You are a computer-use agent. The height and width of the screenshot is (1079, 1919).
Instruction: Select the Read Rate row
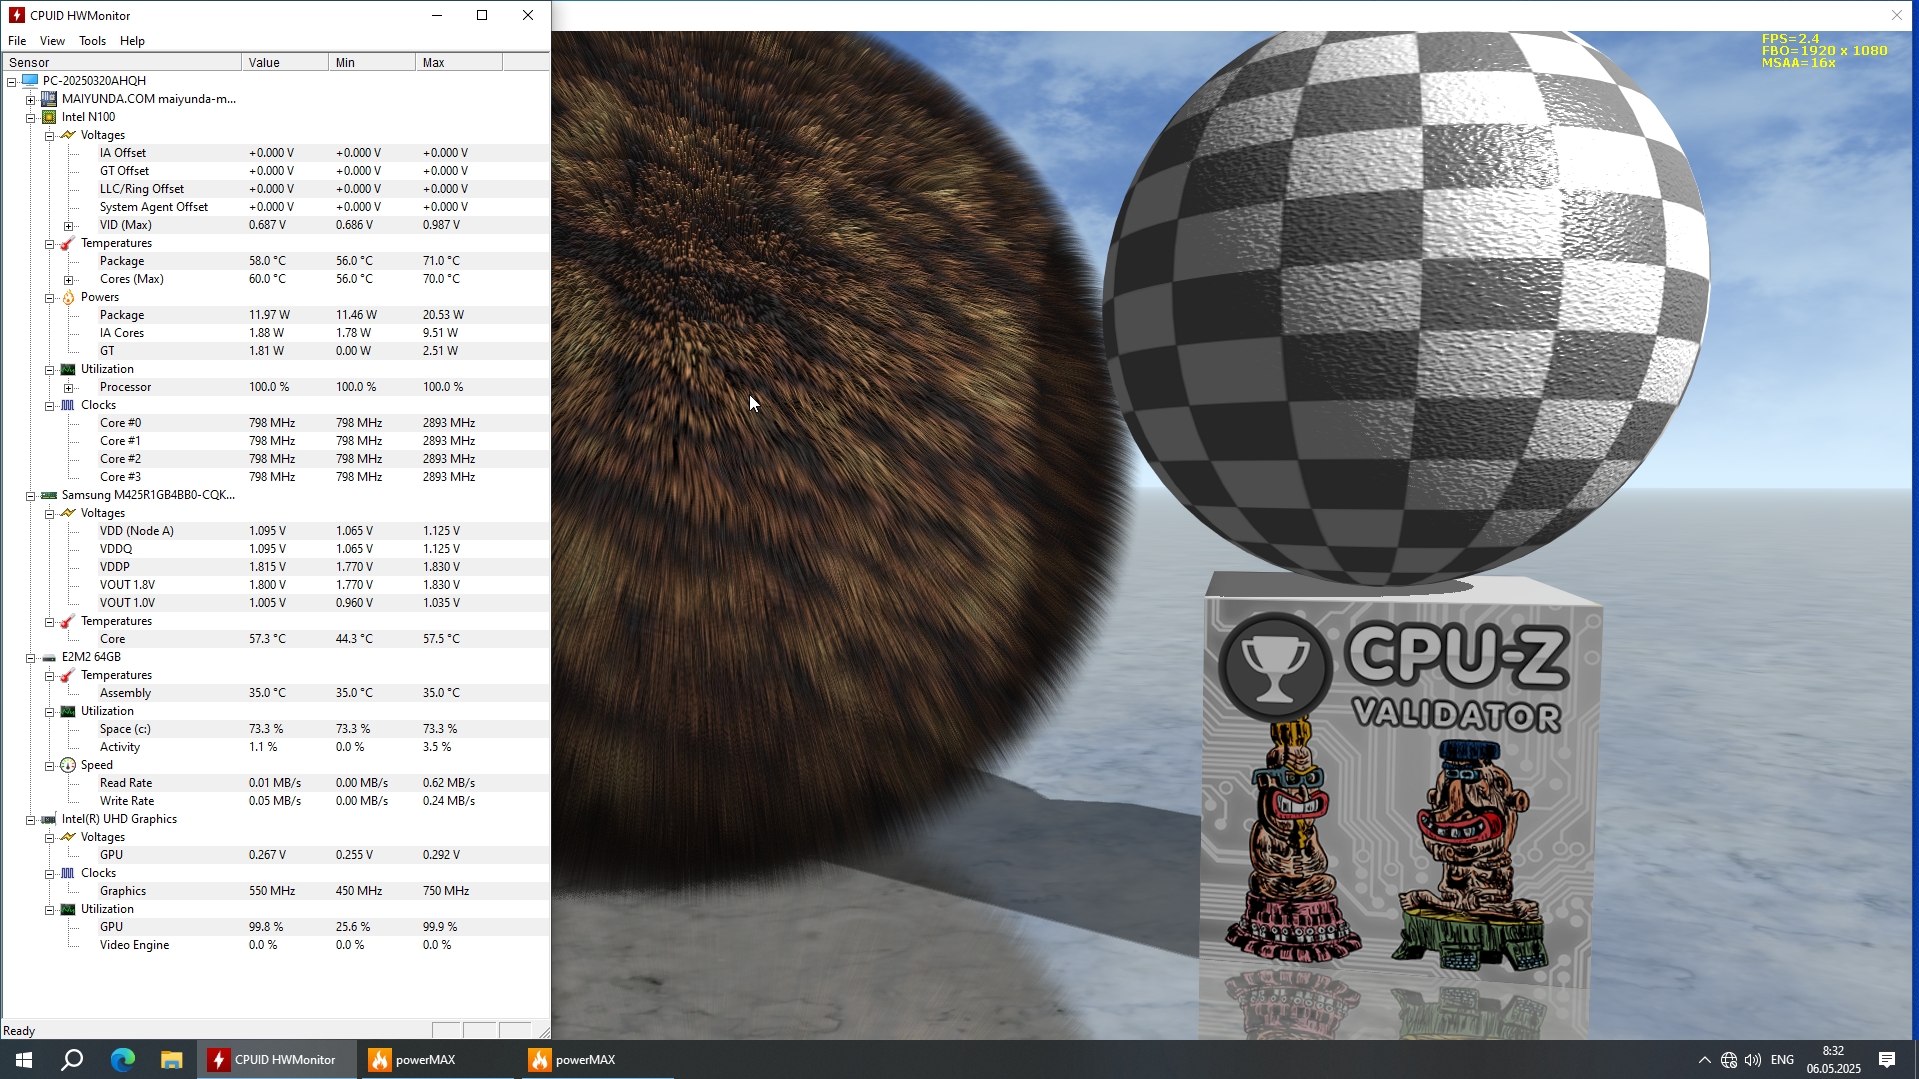(x=275, y=783)
